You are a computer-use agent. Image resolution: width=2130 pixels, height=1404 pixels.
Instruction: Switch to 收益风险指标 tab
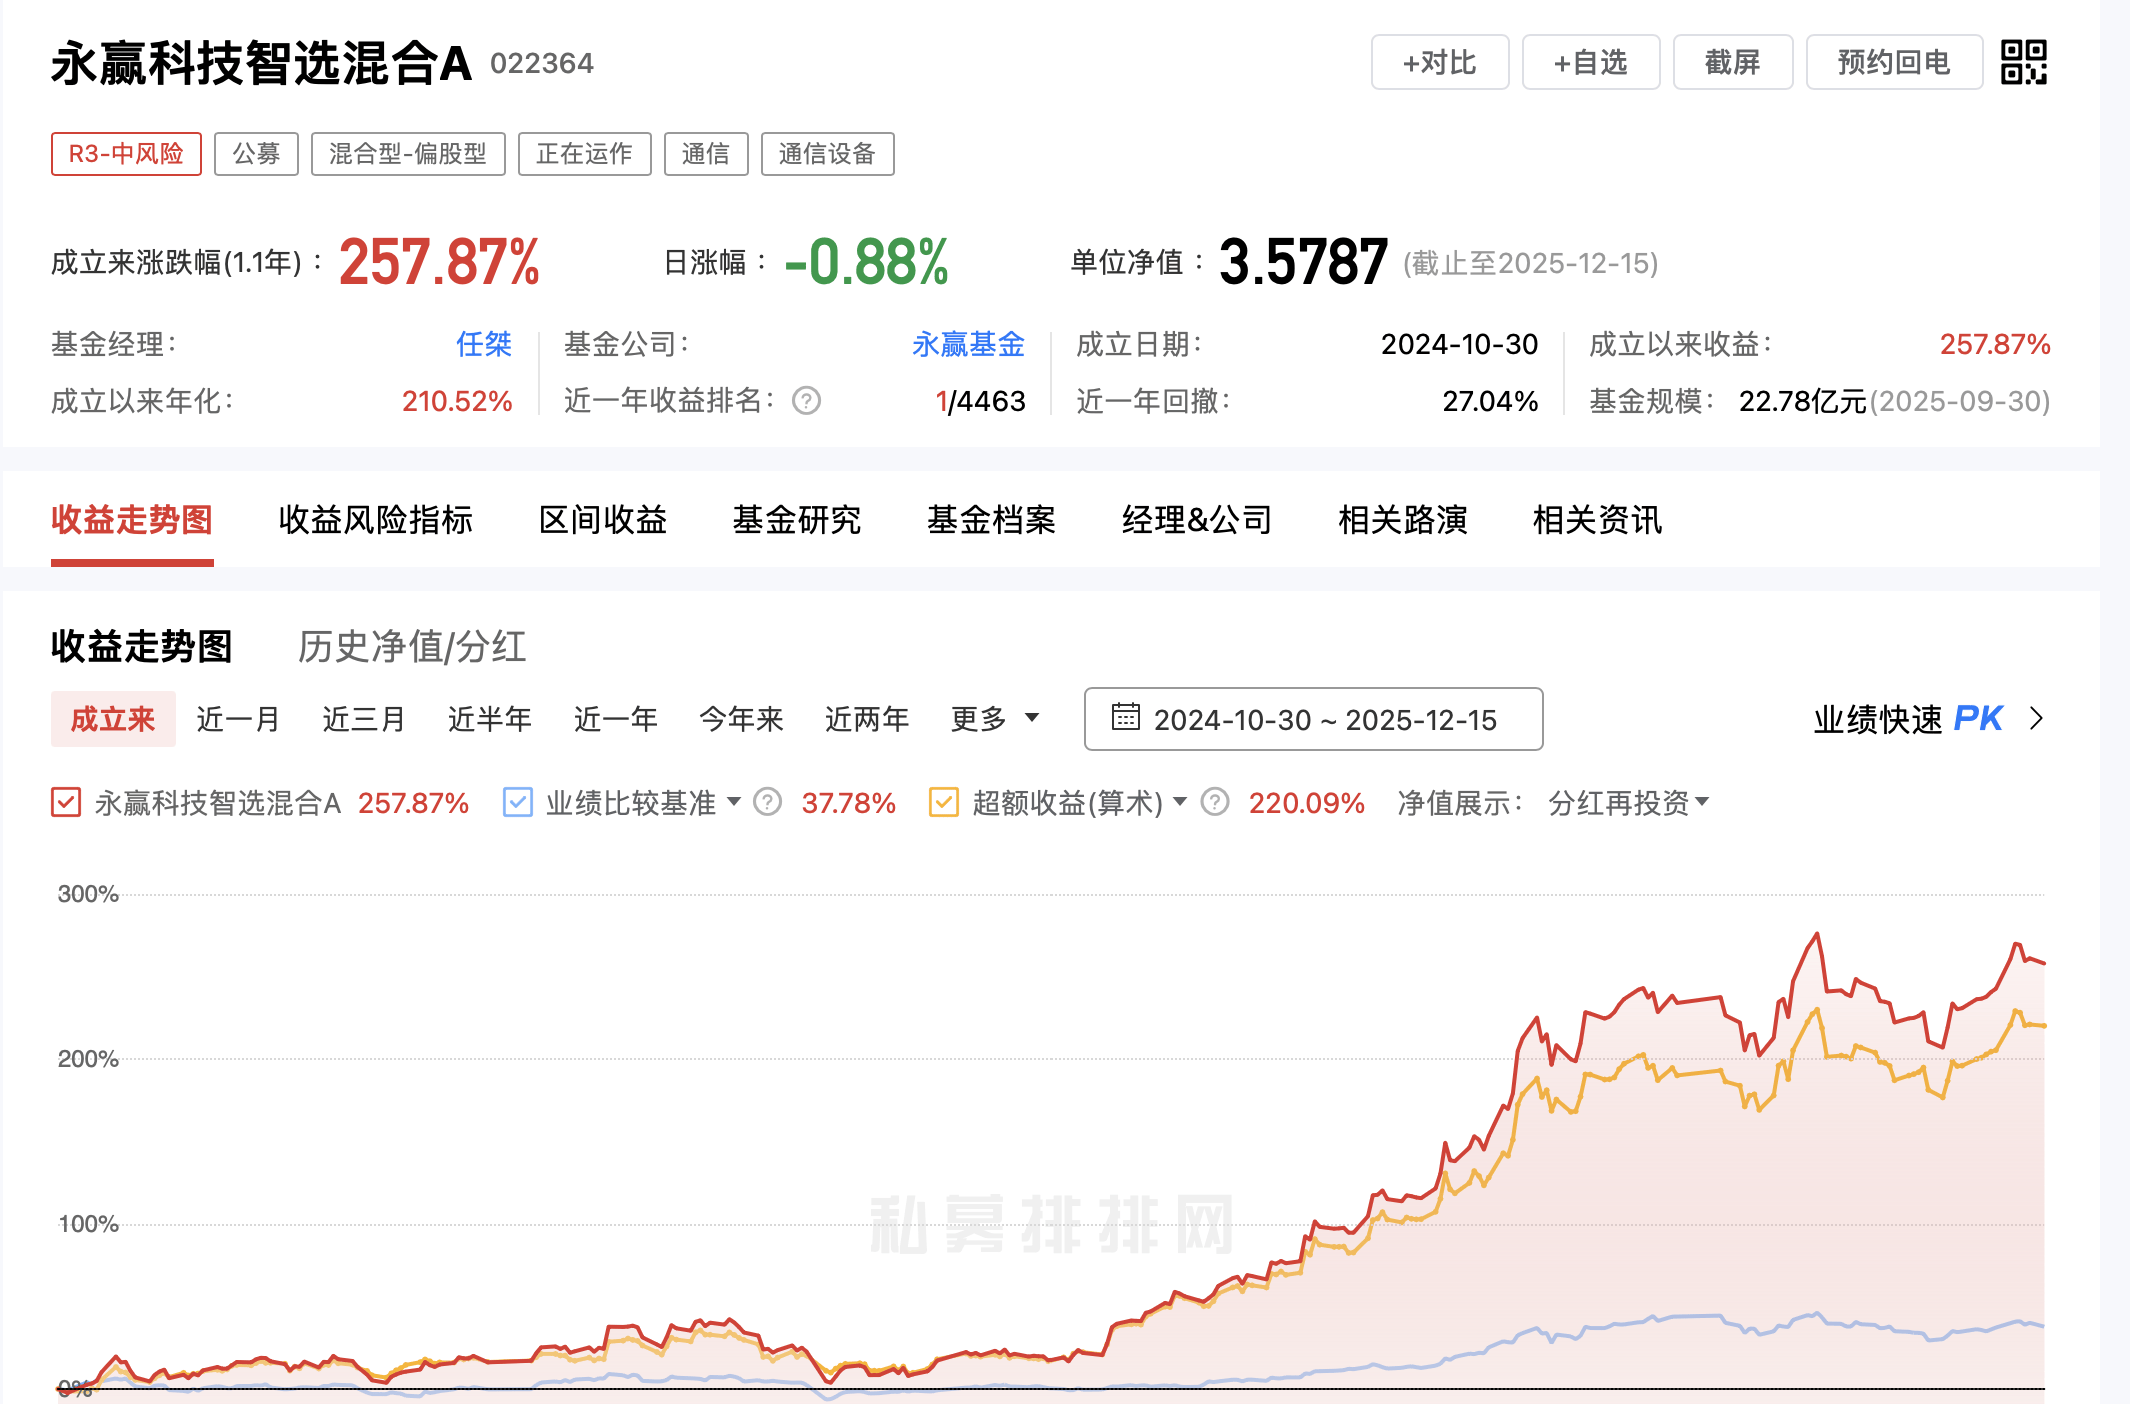(375, 520)
